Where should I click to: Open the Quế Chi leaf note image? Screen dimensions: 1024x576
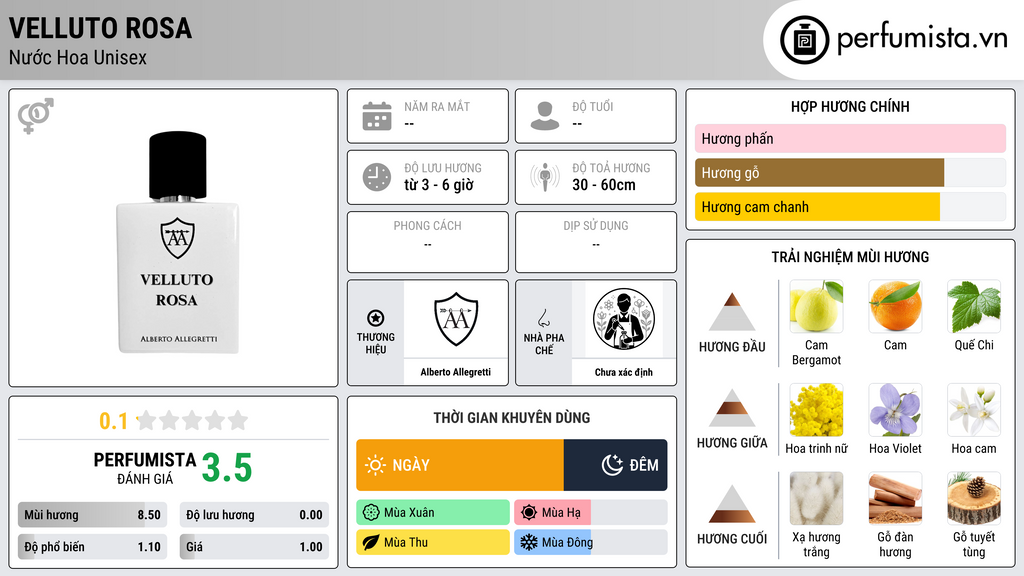974,307
